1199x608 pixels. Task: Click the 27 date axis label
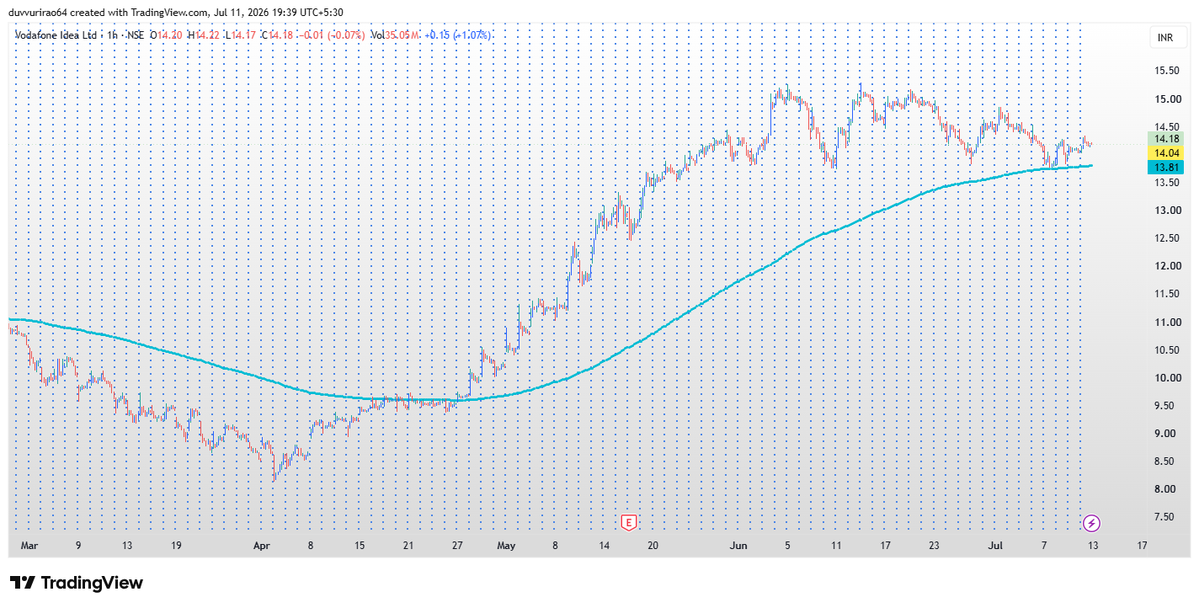pyautogui.click(x=457, y=546)
